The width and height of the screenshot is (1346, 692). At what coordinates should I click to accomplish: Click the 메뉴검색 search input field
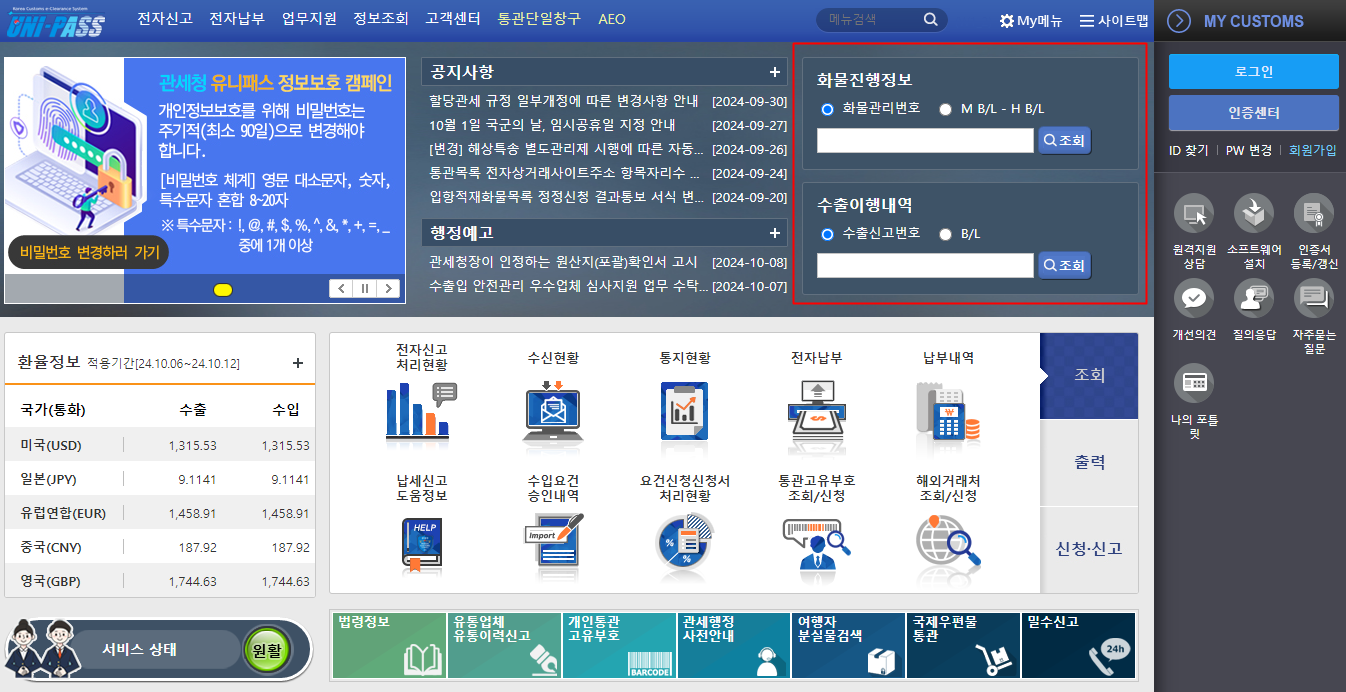[865, 19]
